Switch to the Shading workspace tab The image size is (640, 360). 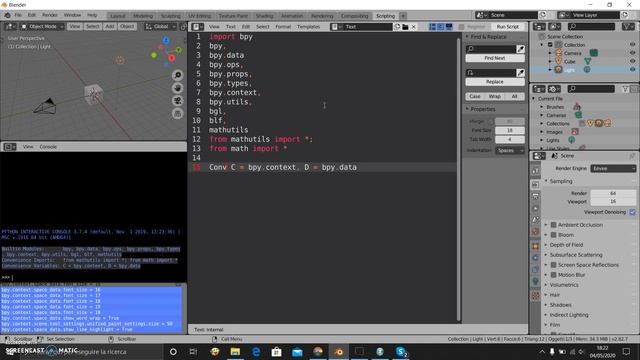264,16
